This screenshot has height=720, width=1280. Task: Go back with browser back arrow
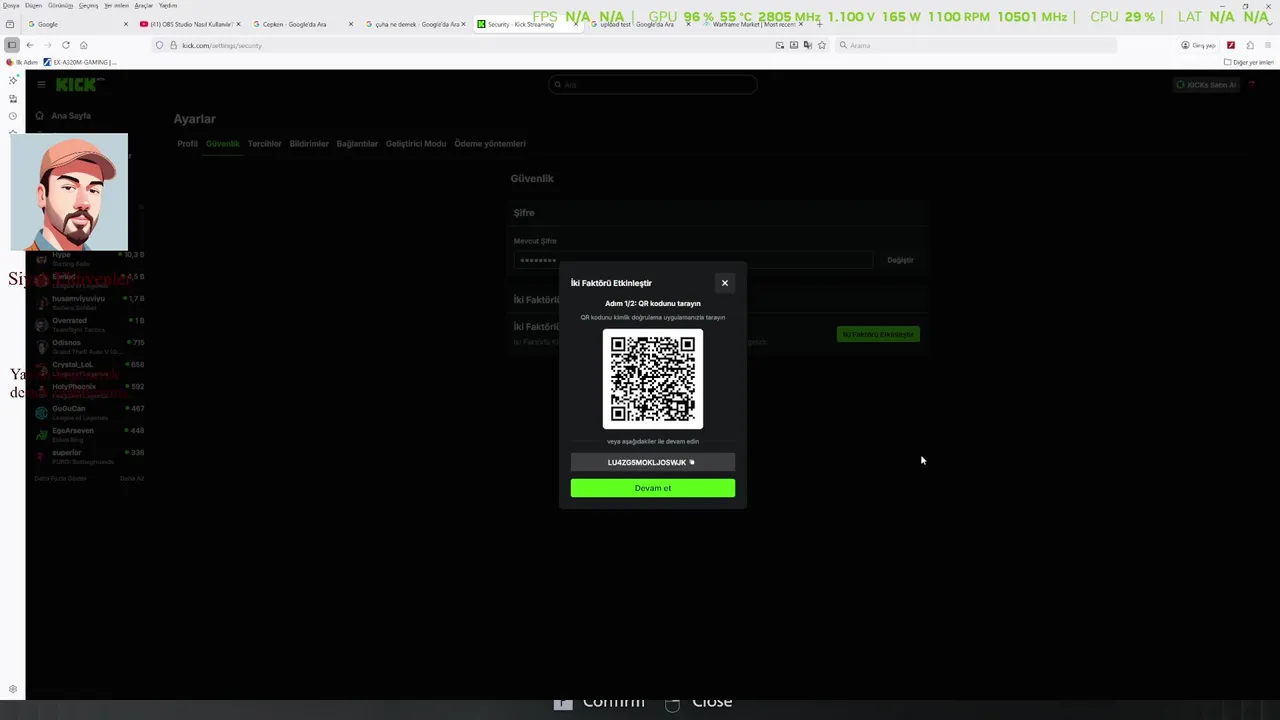[x=30, y=45]
